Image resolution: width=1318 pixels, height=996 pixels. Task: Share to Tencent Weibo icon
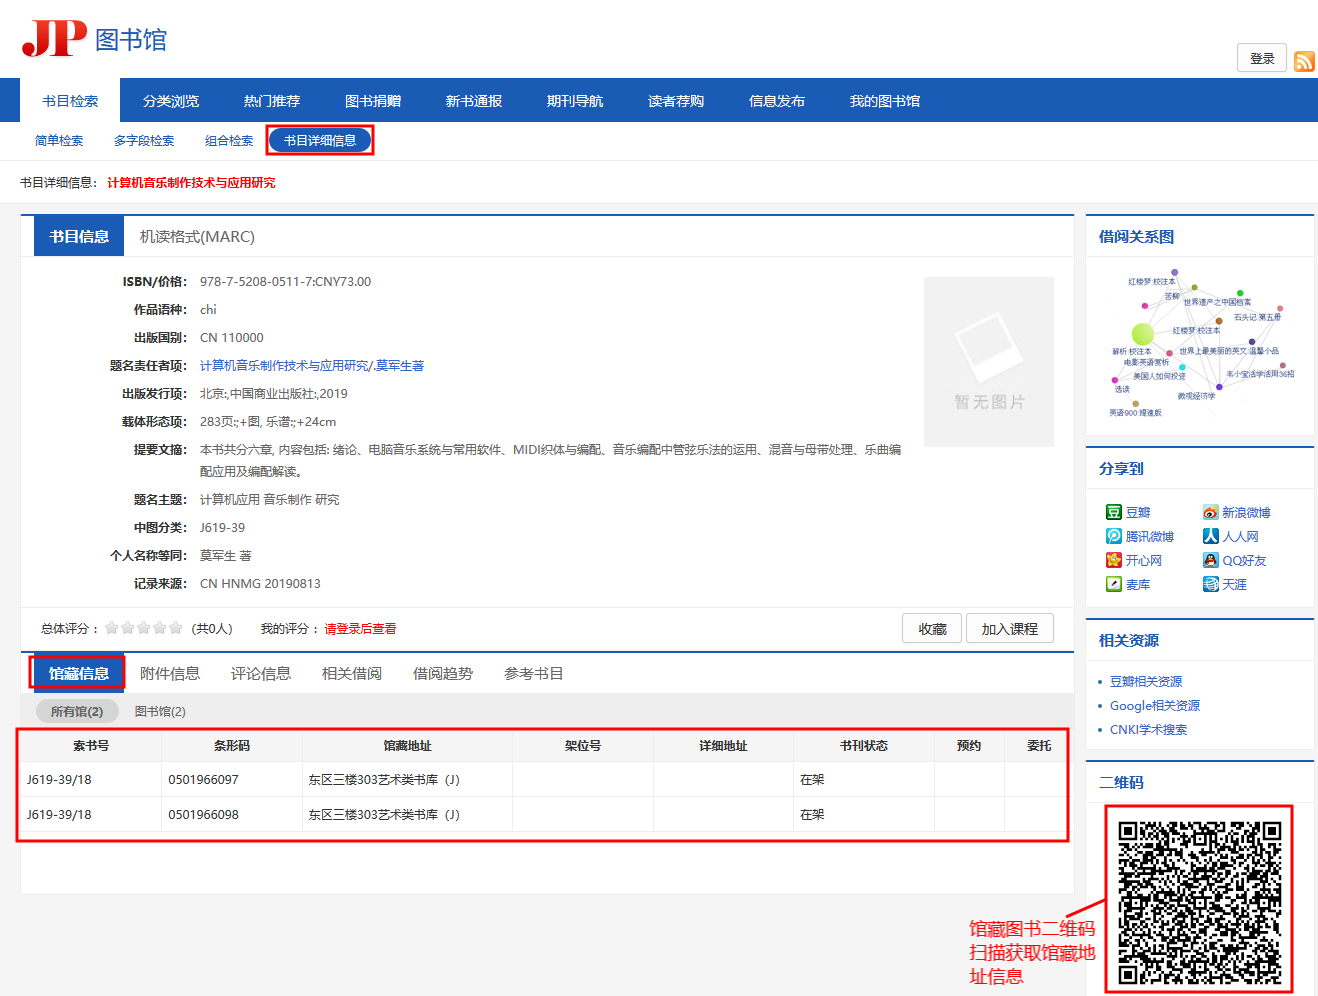pyautogui.click(x=1114, y=536)
